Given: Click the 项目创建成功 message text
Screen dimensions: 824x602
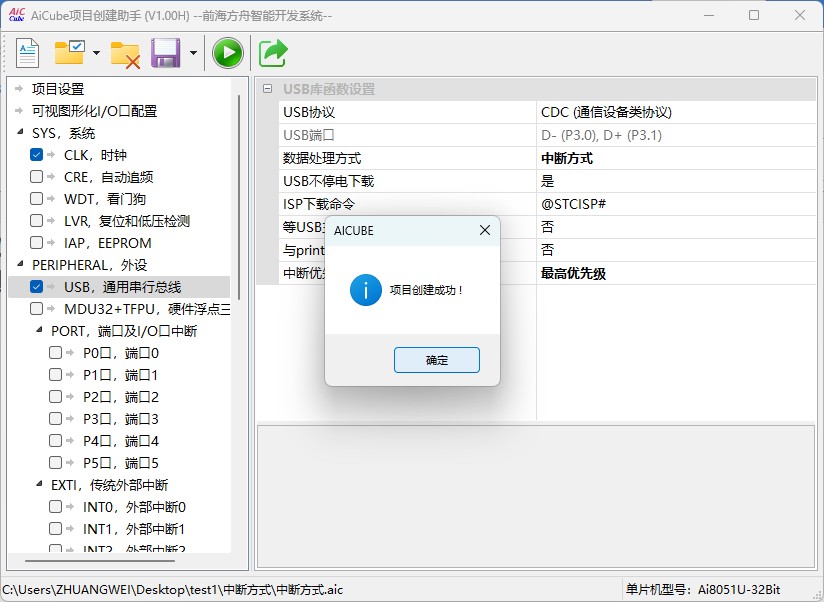Looking at the screenshot, I should pos(426,290).
